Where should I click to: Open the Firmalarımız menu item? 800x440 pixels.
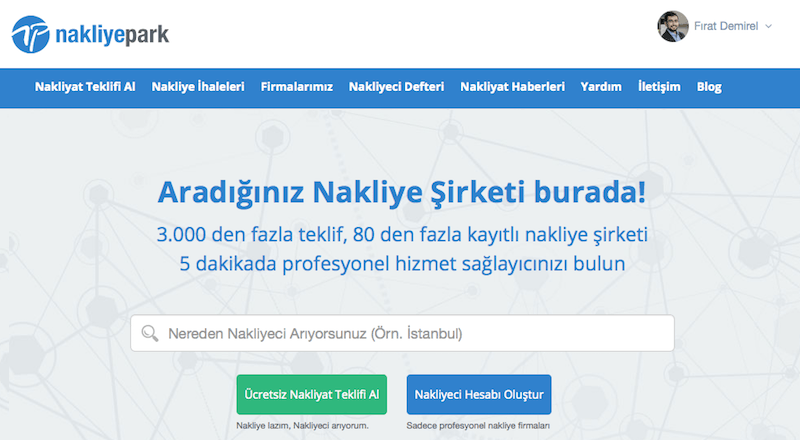(296, 87)
